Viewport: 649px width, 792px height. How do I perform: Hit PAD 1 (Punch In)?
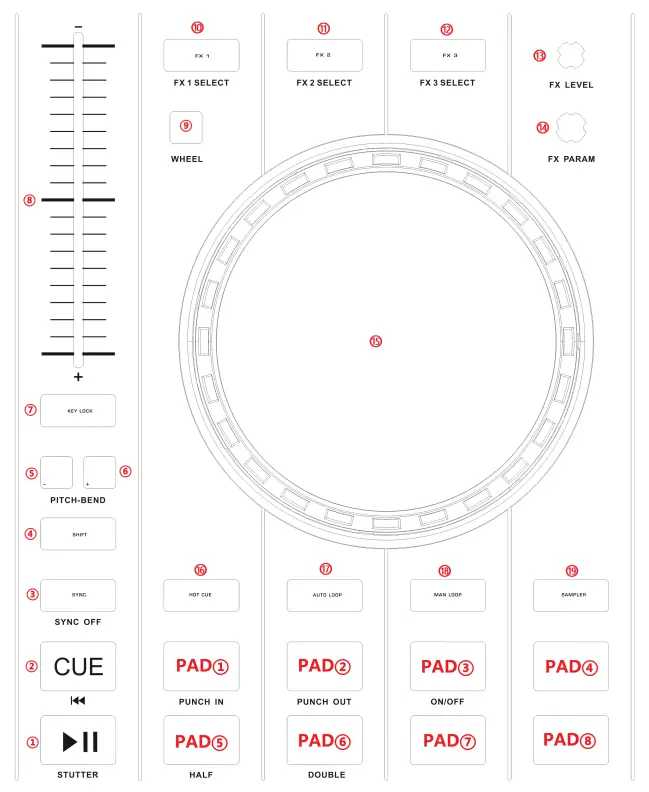click(x=201, y=666)
